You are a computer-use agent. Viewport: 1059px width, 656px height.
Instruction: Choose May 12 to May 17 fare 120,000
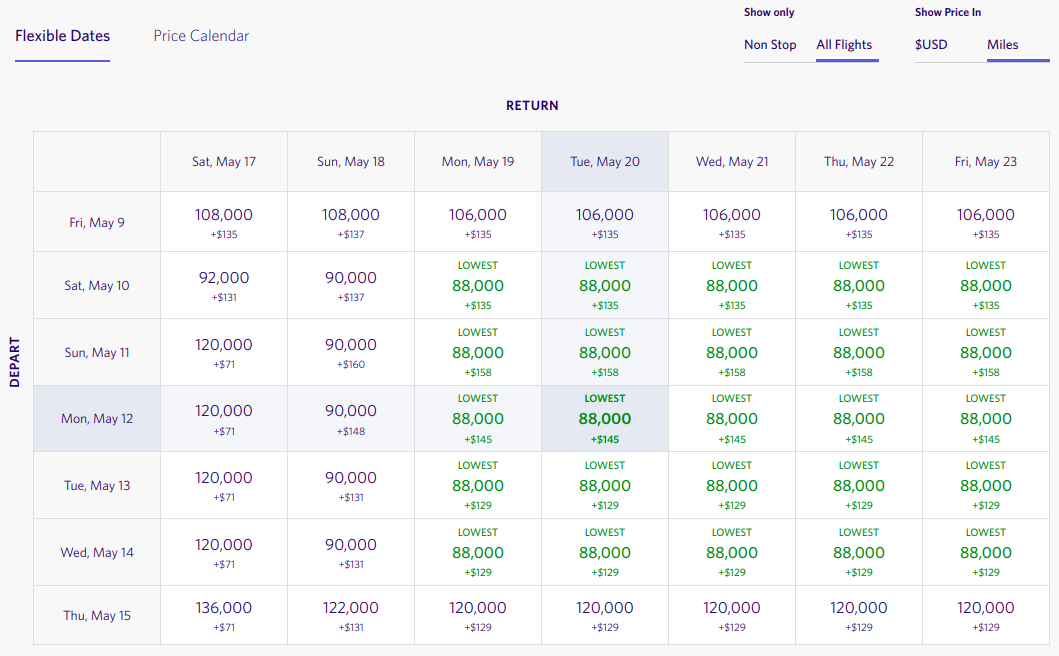(x=224, y=418)
